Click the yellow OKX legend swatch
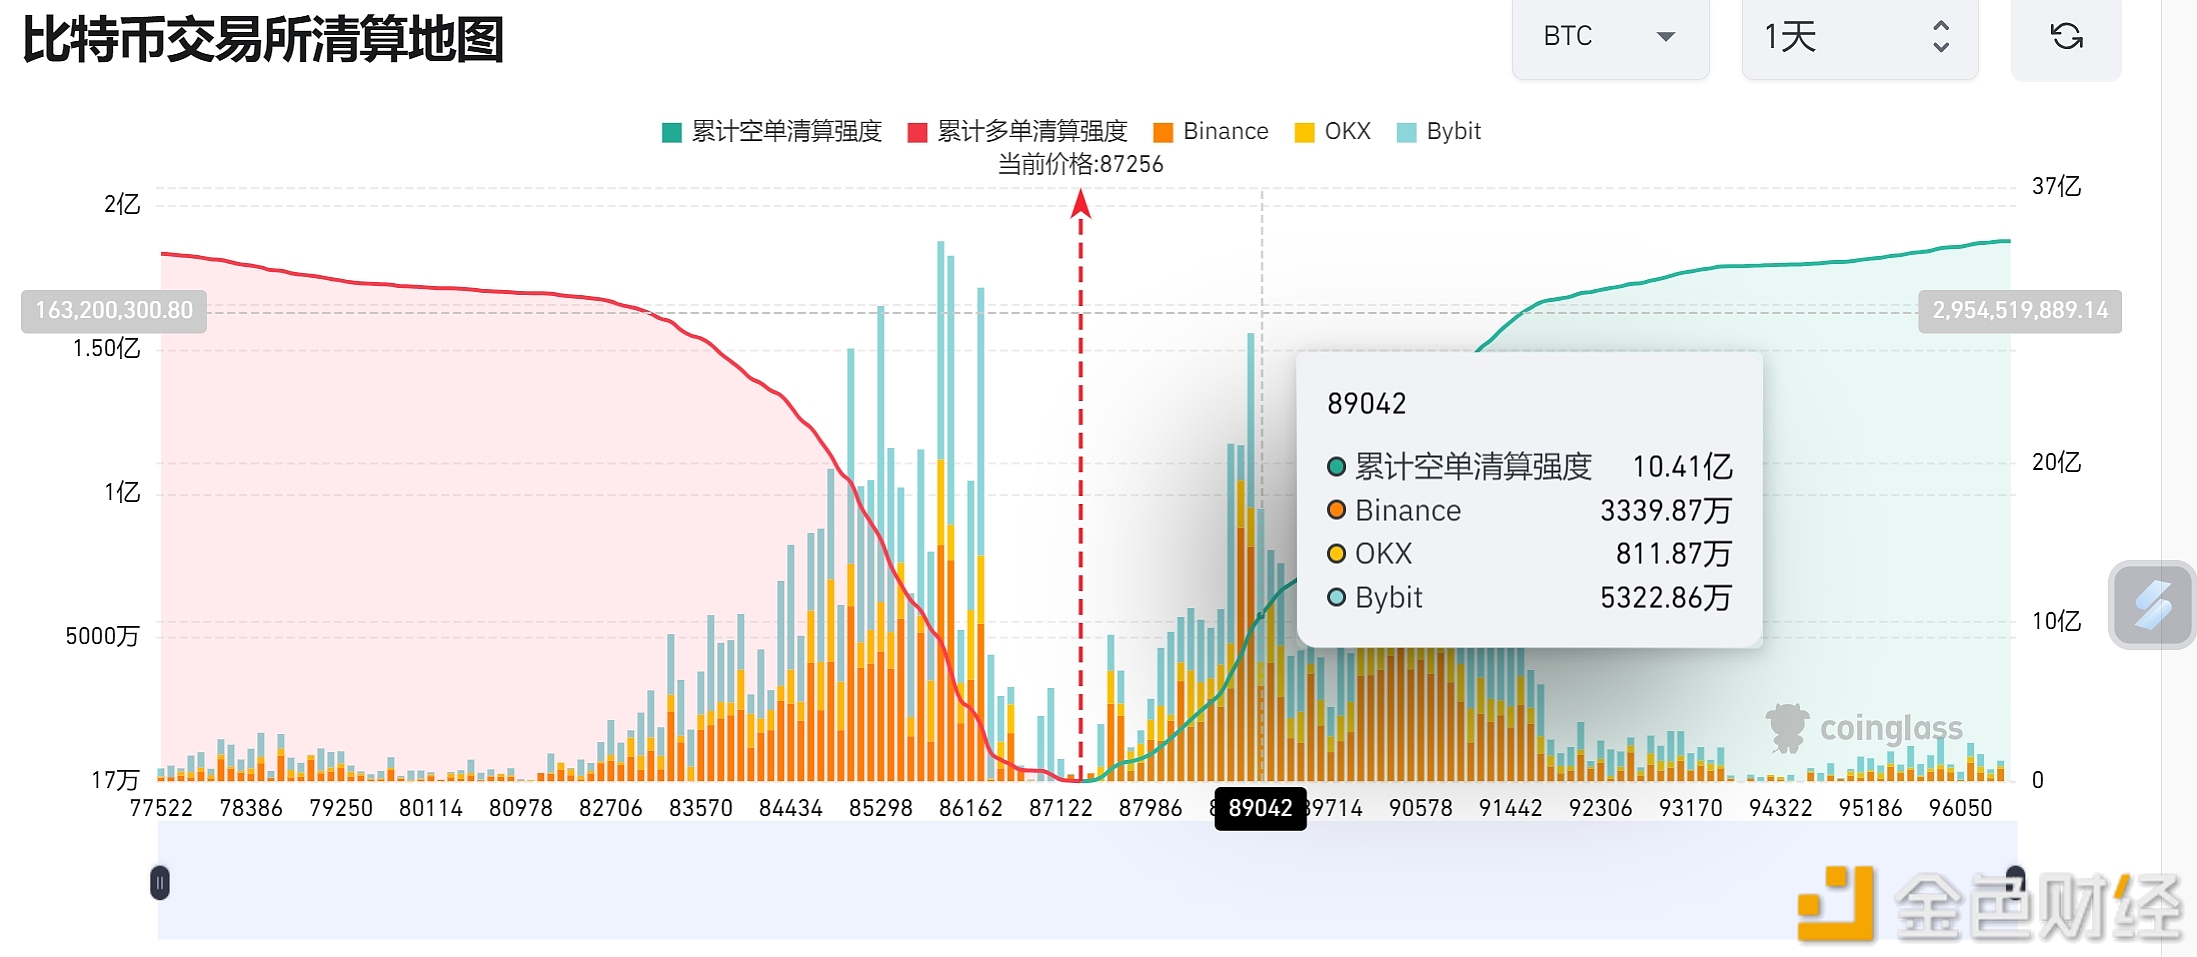The width and height of the screenshot is (2197, 957). [1304, 132]
